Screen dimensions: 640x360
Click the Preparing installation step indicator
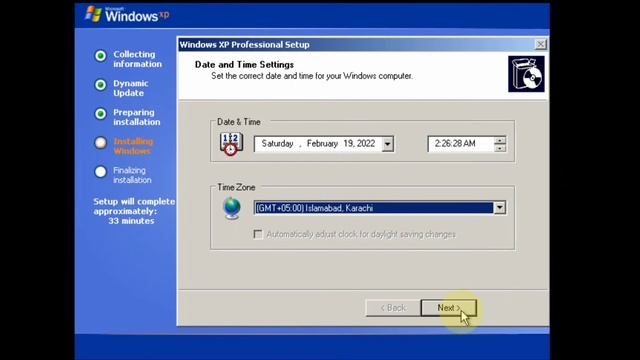coord(100,114)
